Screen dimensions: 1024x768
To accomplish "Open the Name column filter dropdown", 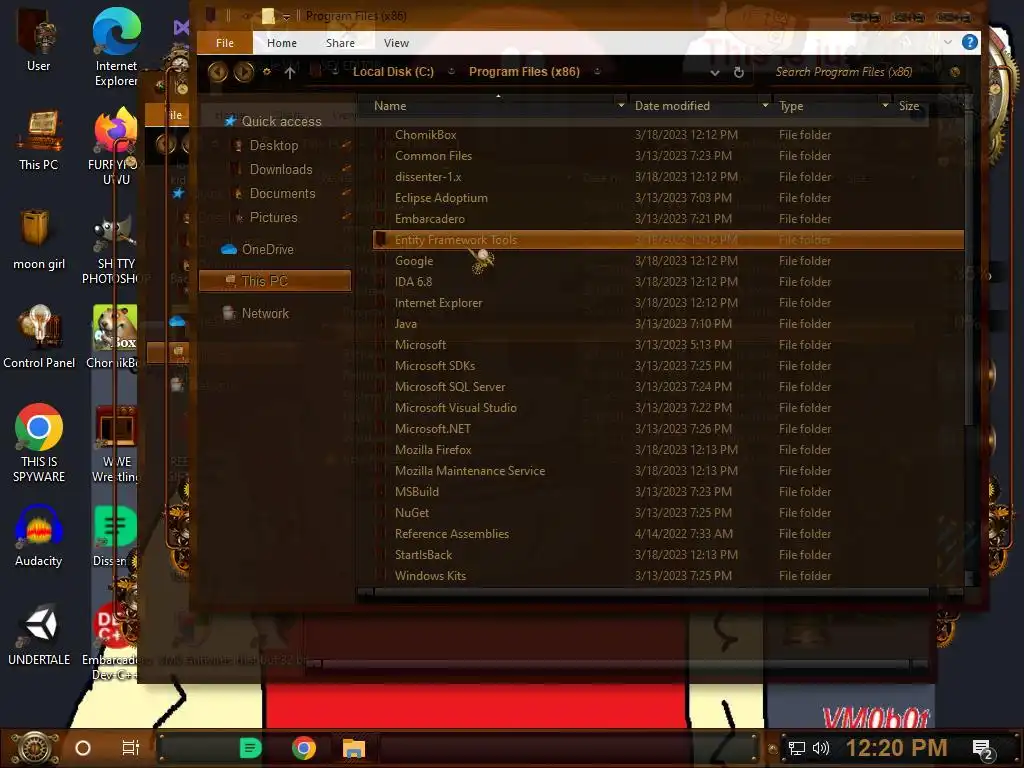I will (620, 105).
